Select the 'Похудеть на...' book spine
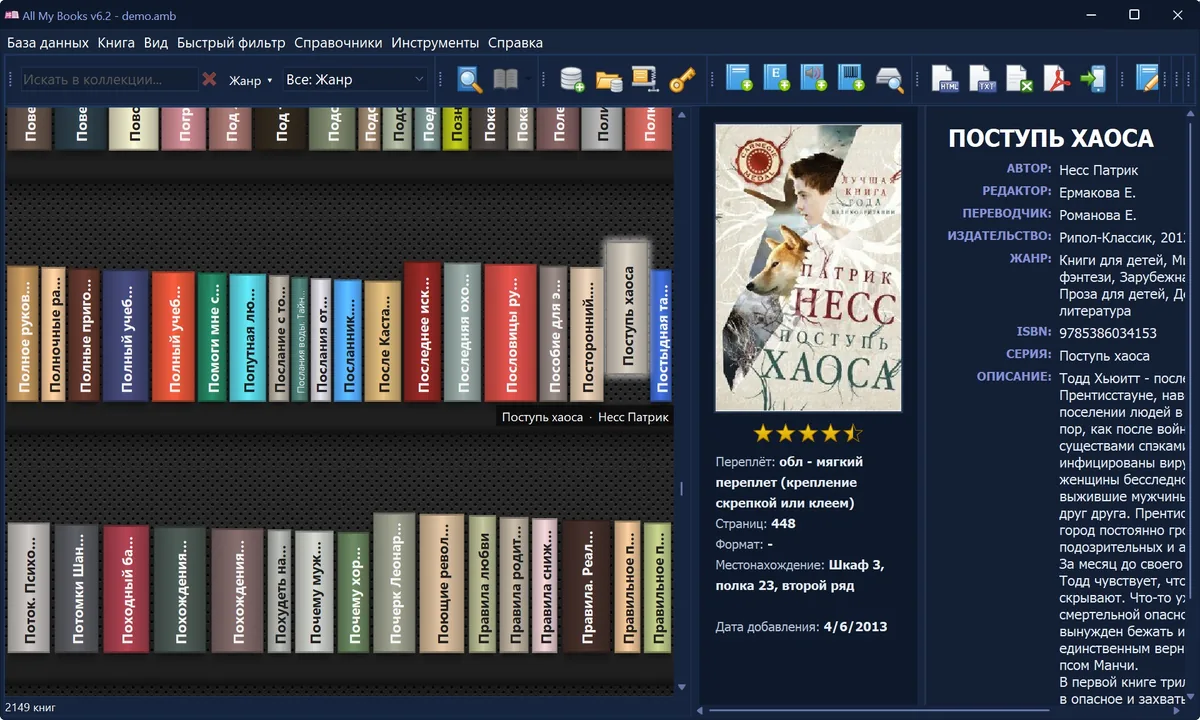The height and width of the screenshot is (720, 1200). 280,592
